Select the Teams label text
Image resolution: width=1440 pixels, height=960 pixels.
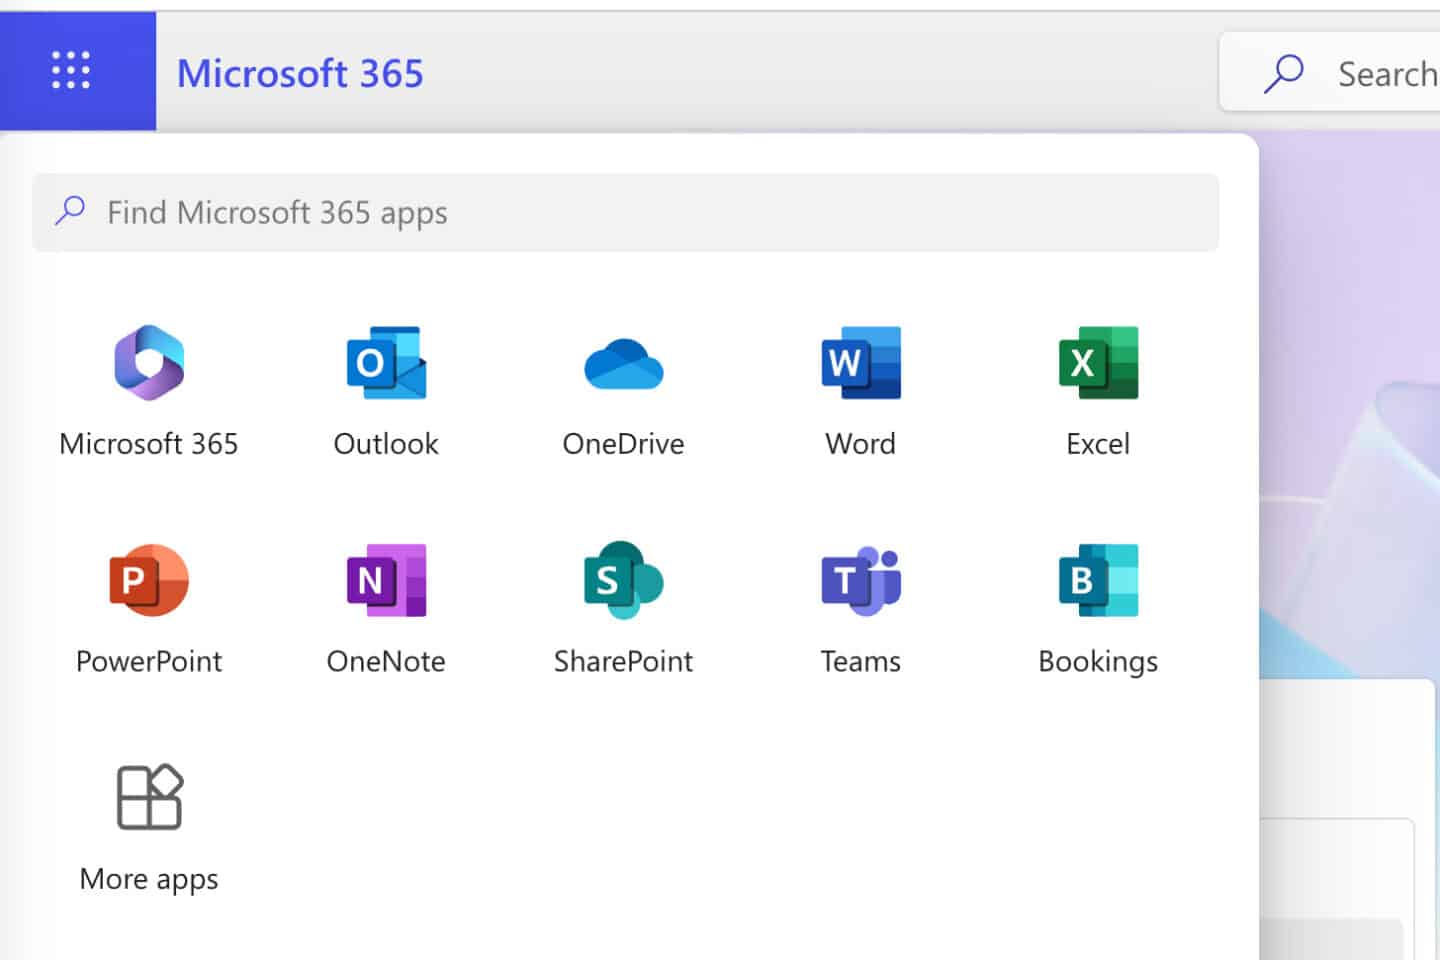tap(860, 660)
